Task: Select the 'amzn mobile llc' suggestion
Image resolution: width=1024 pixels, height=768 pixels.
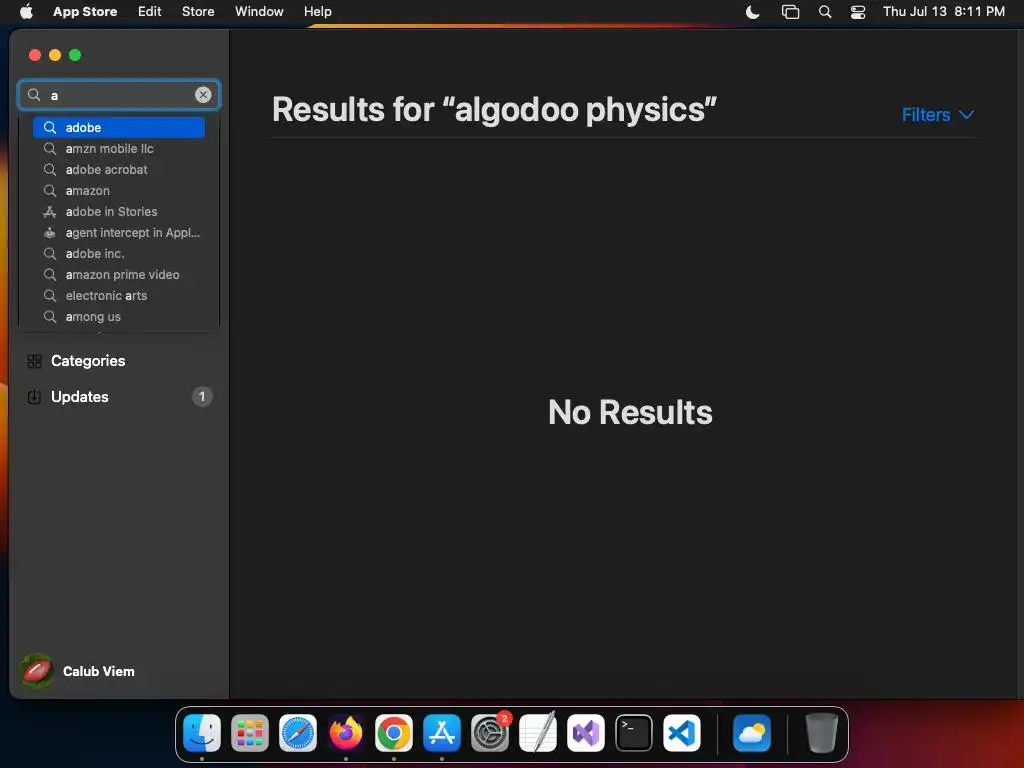Action: (x=119, y=148)
